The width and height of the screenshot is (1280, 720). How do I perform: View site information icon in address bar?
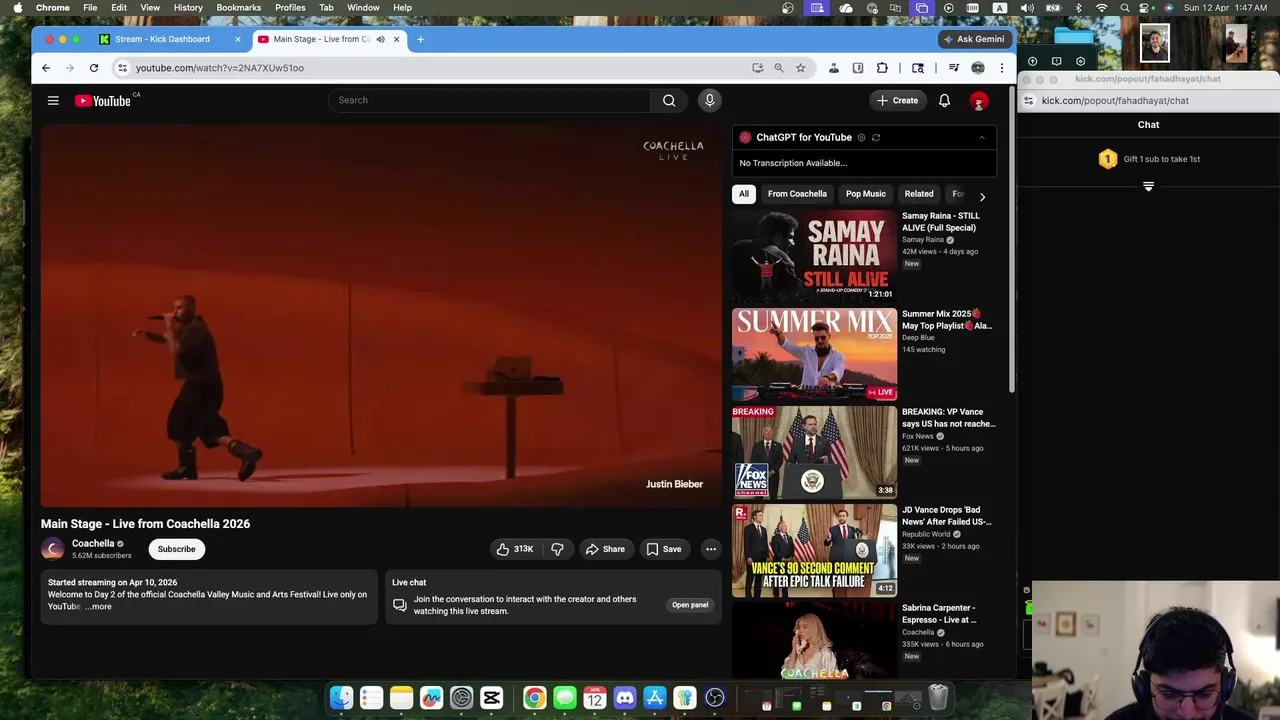(122, 68)
